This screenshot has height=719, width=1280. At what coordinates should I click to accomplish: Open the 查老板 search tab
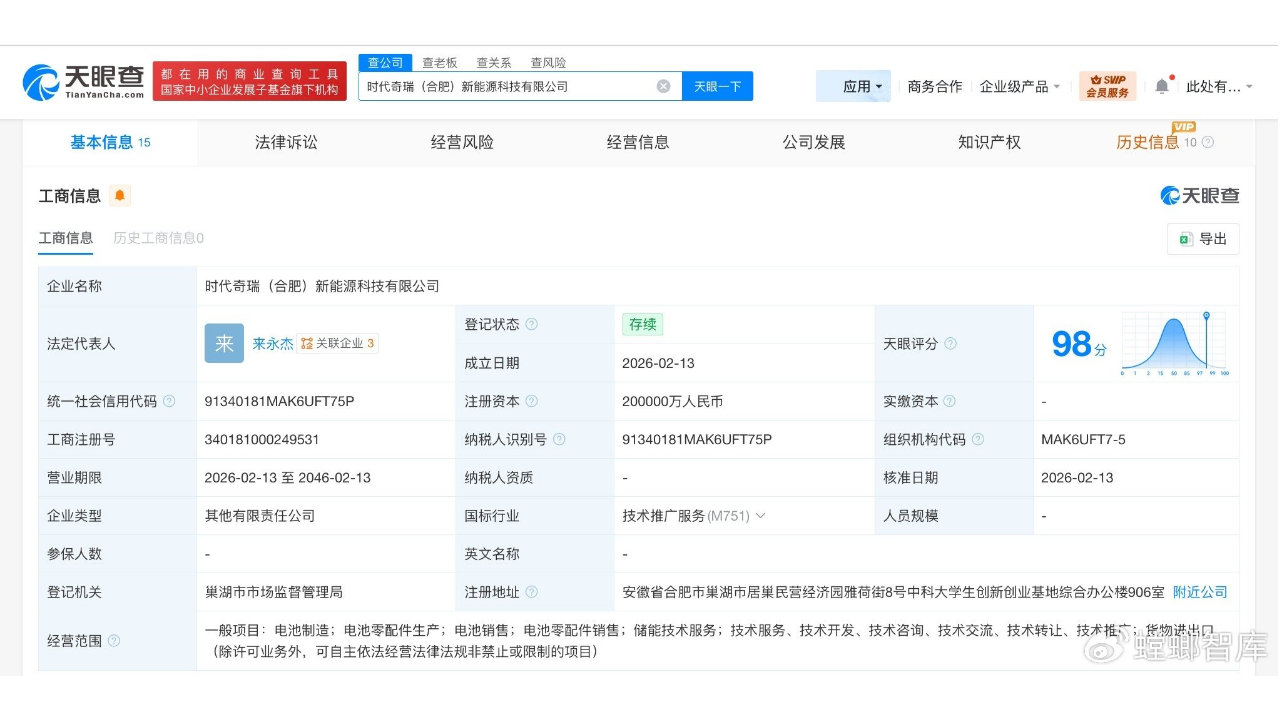point(438,62)
